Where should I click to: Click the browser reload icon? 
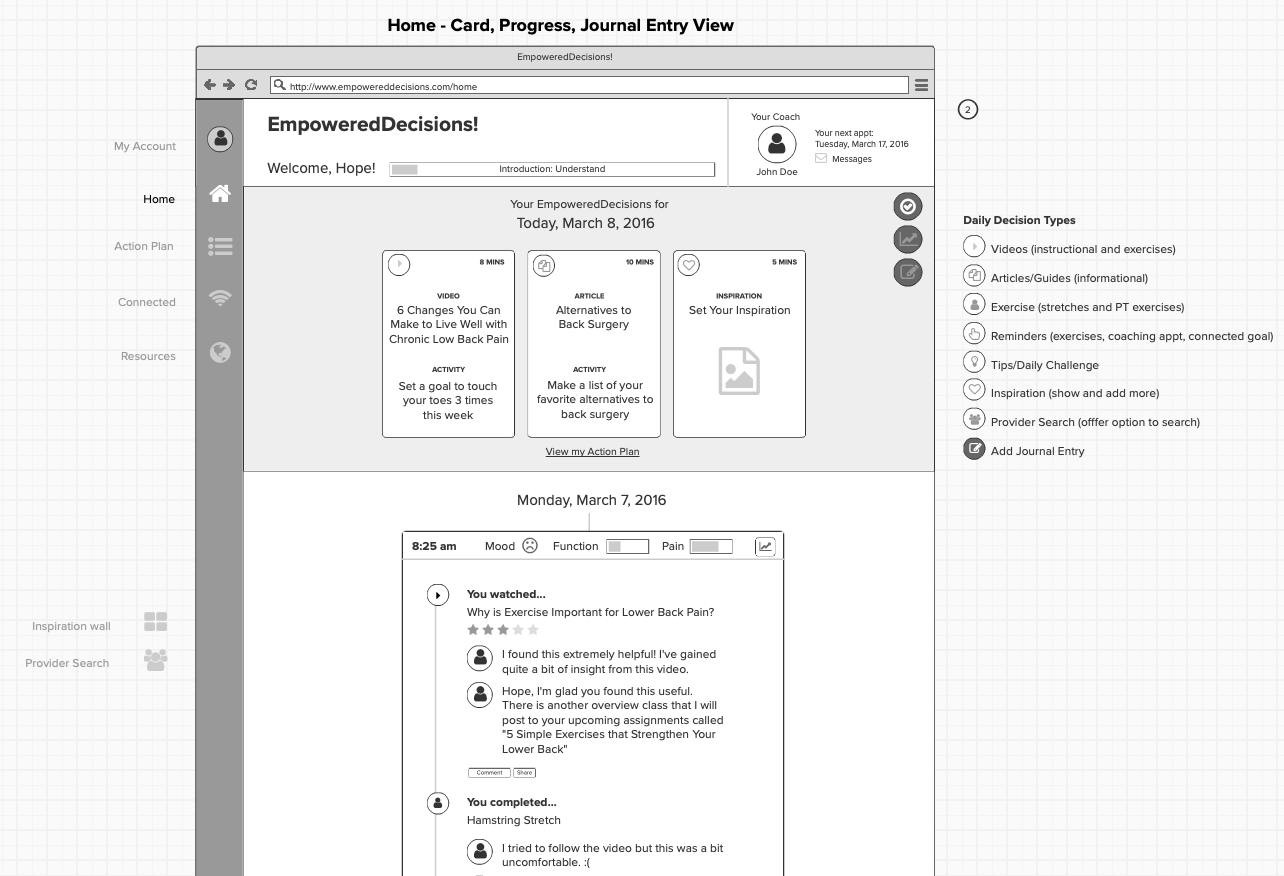click(251, 86)
